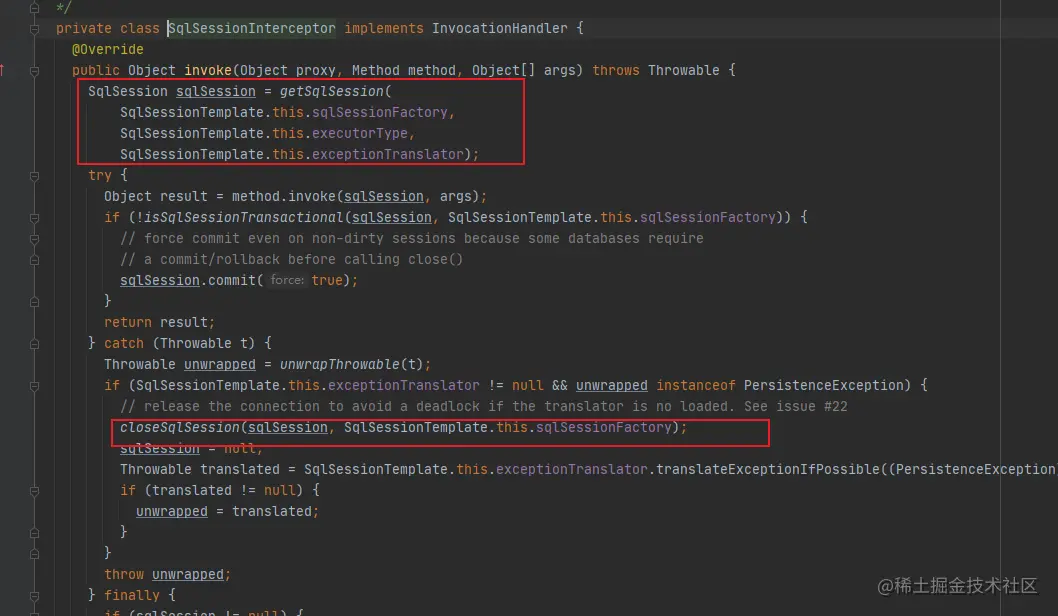Screen dimensions: 1058x616
Task: Click the true literal in commit call
Action: point(327,280)
